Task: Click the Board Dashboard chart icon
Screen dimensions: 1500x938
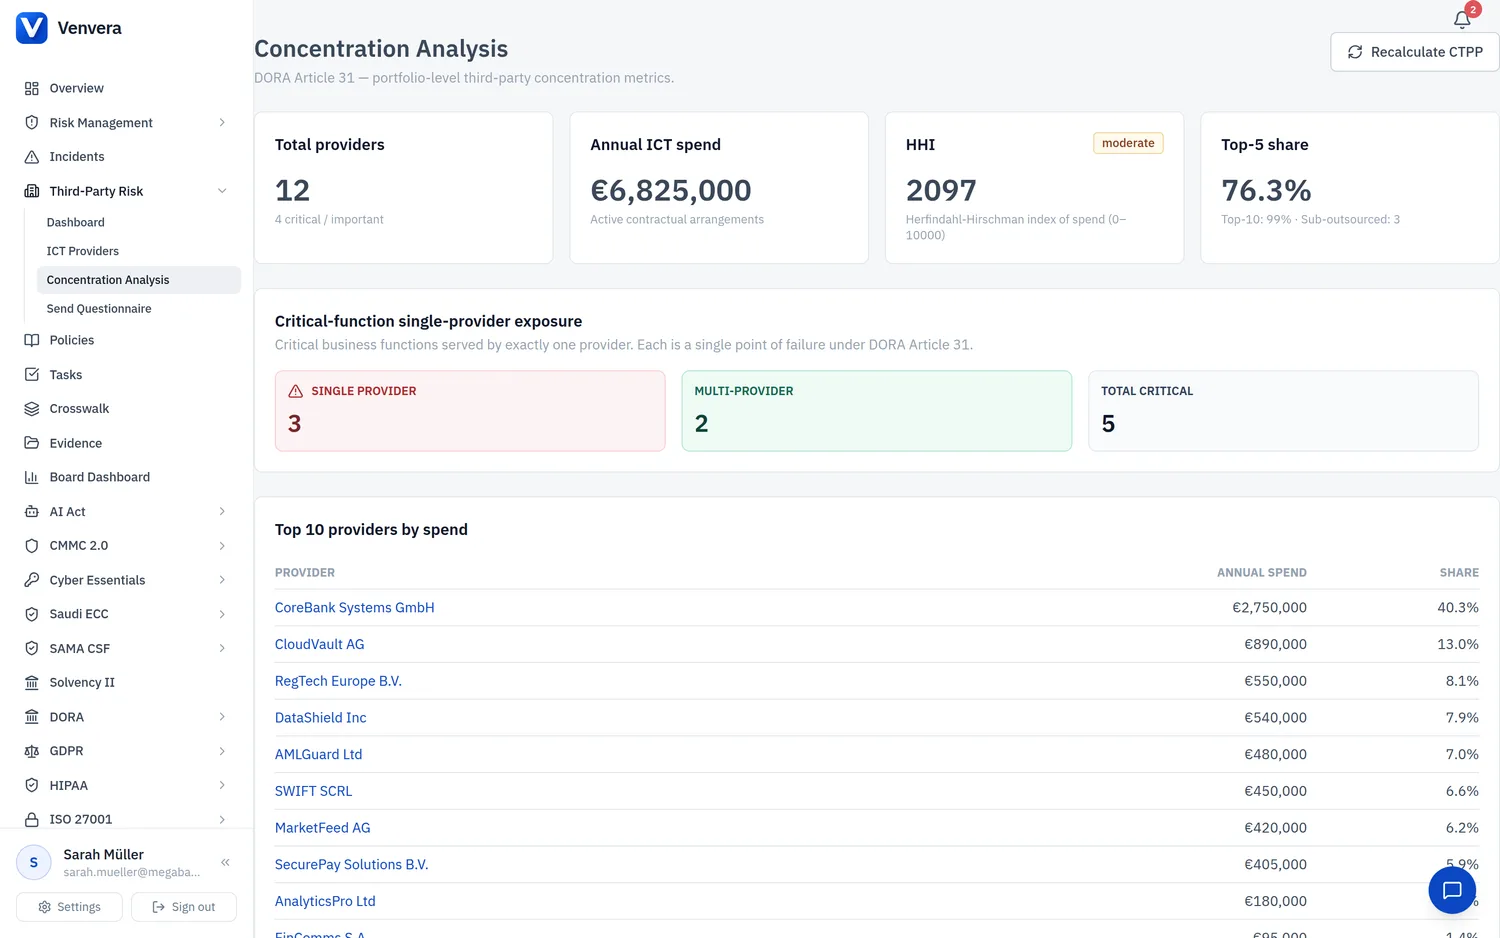Action: 32,477
